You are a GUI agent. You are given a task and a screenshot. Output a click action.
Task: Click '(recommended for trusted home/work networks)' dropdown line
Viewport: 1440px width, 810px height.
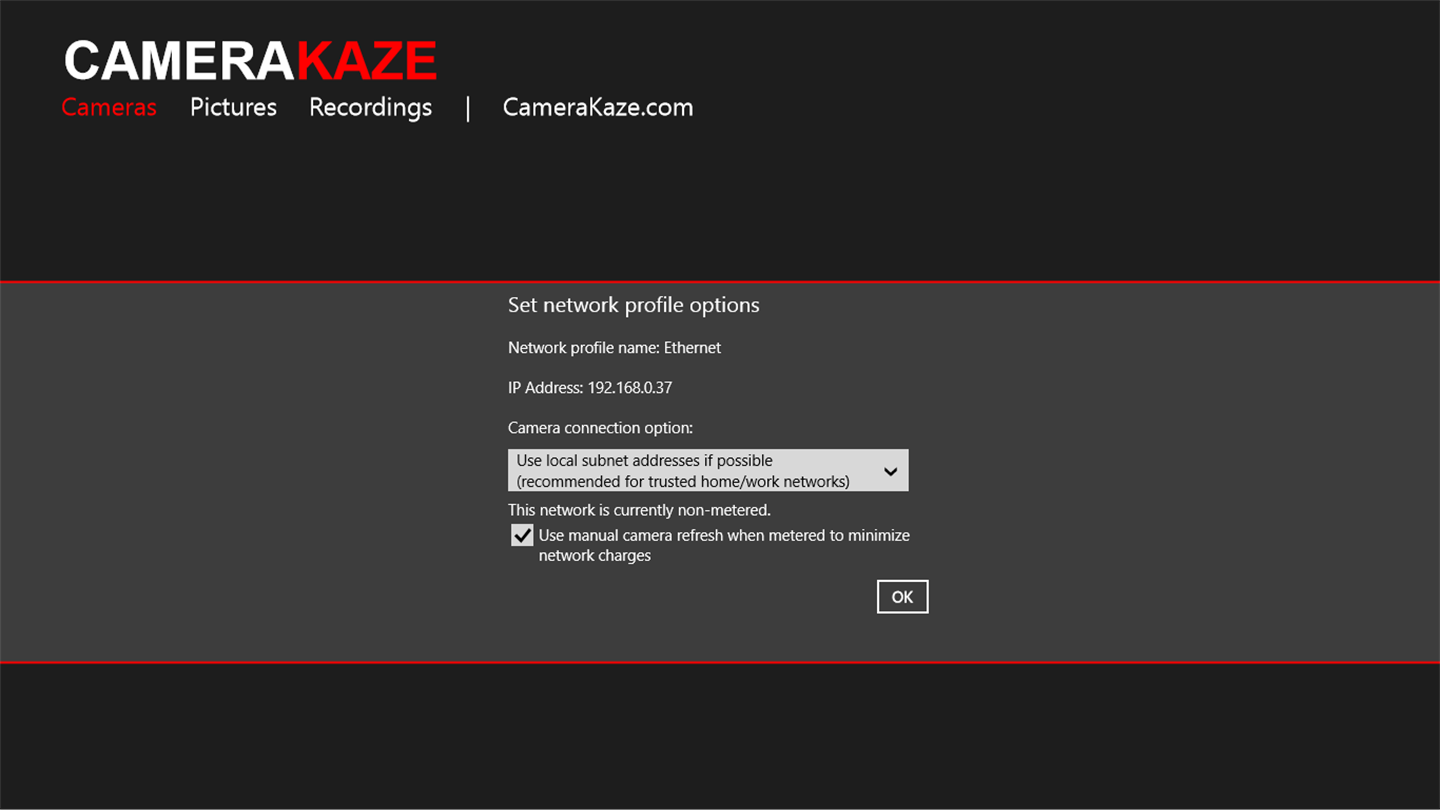point(683,481)
